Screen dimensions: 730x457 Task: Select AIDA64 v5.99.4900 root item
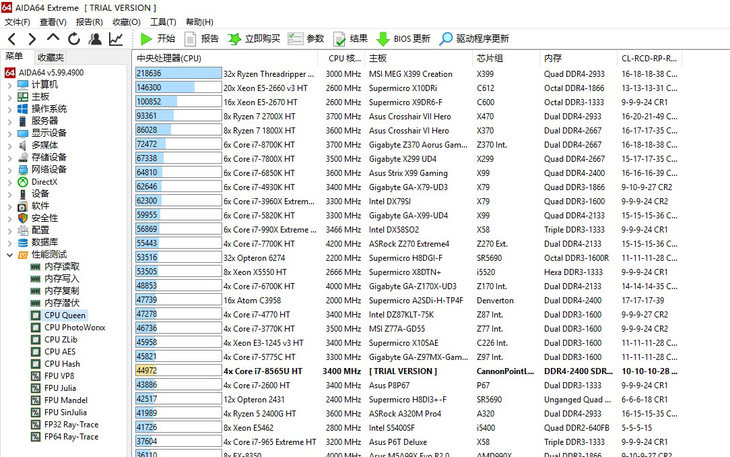coord(44,73)
